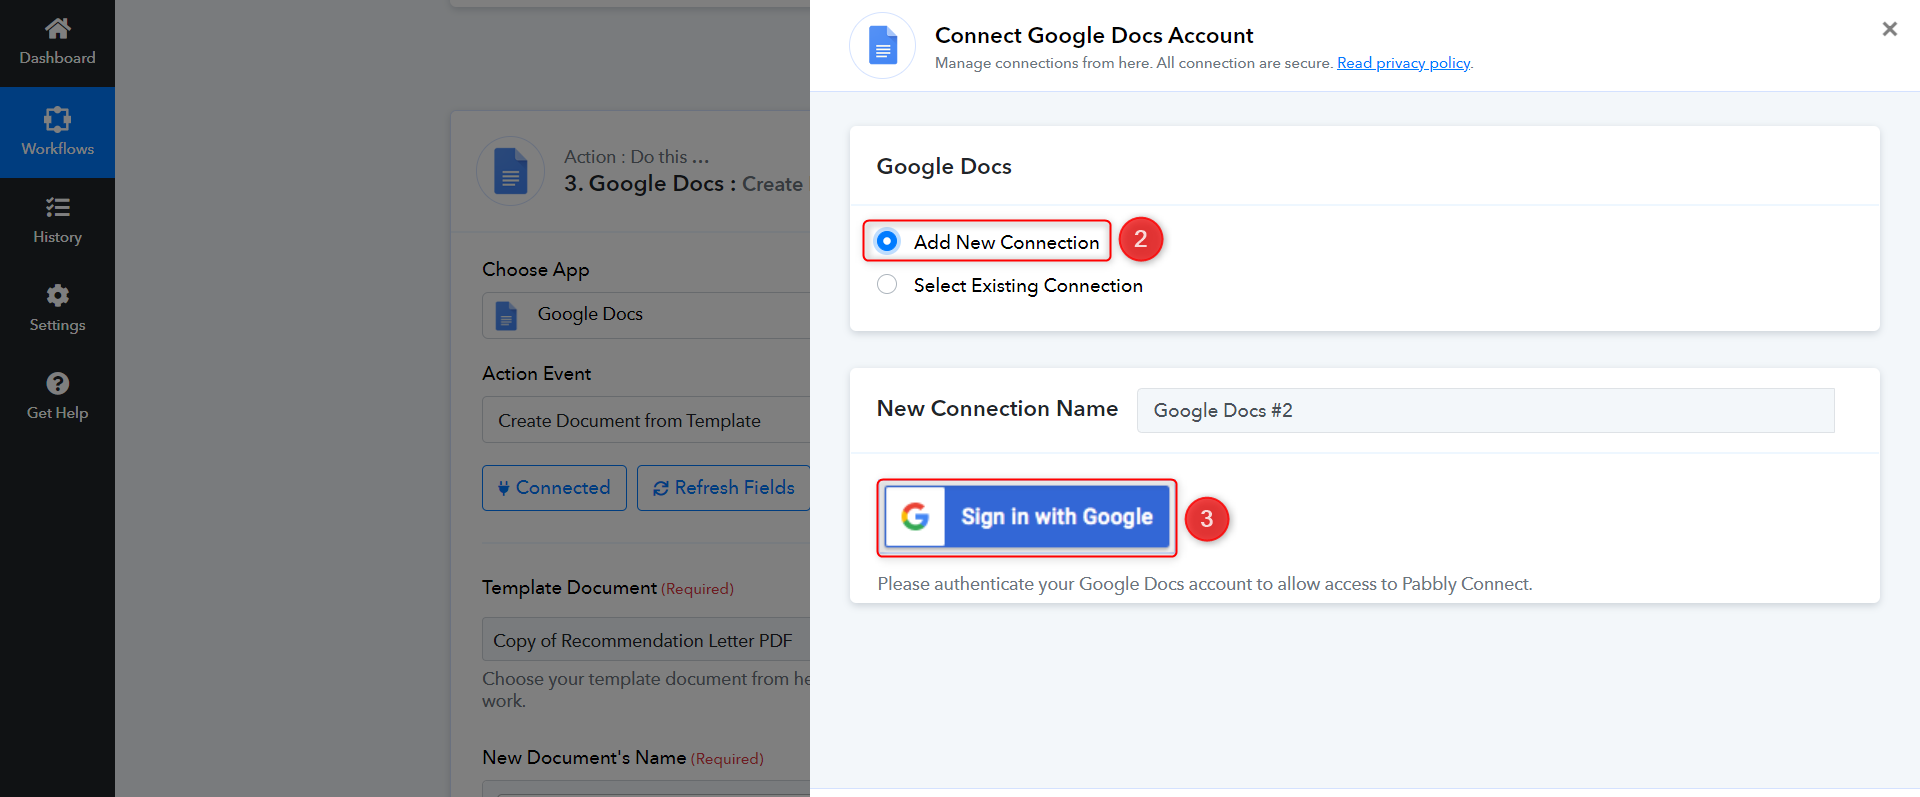Image resolution: width=1920 pixels, height=797 pixels.
Task: Close the Connect Google Docs Account panel
Action: [x=1889, y=29]
